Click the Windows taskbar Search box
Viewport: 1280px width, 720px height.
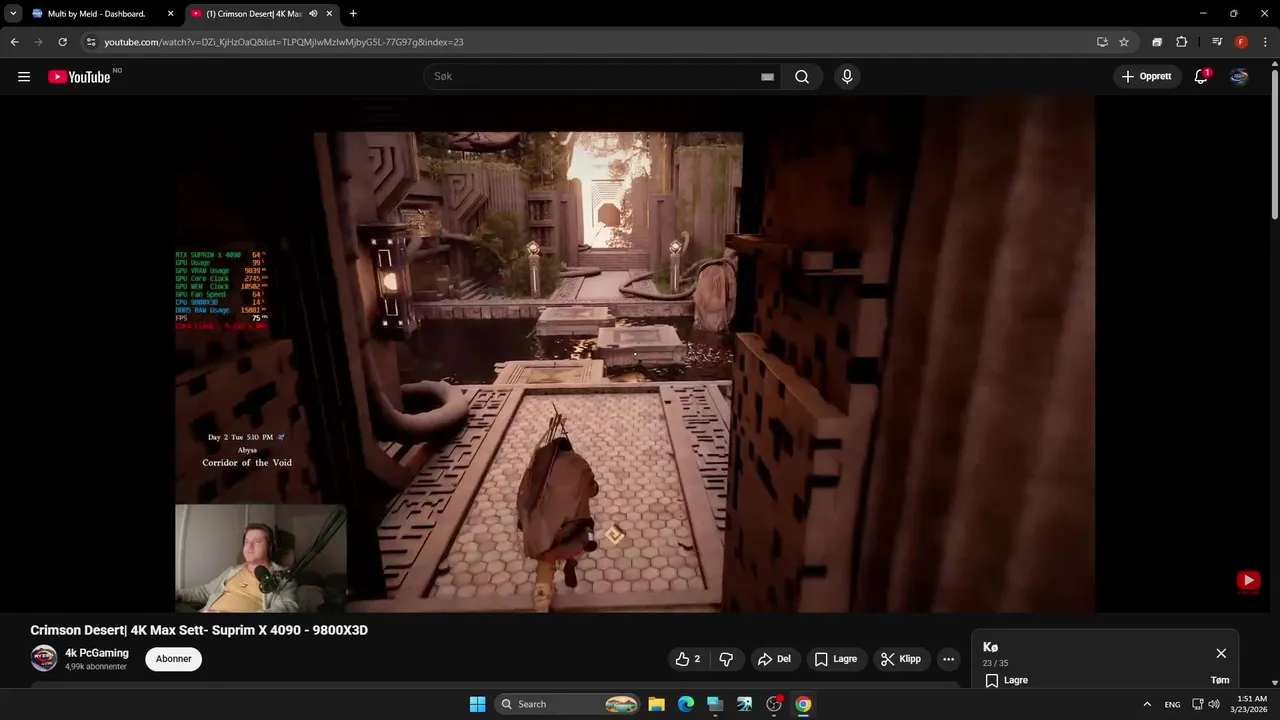(x=567, y=704)
